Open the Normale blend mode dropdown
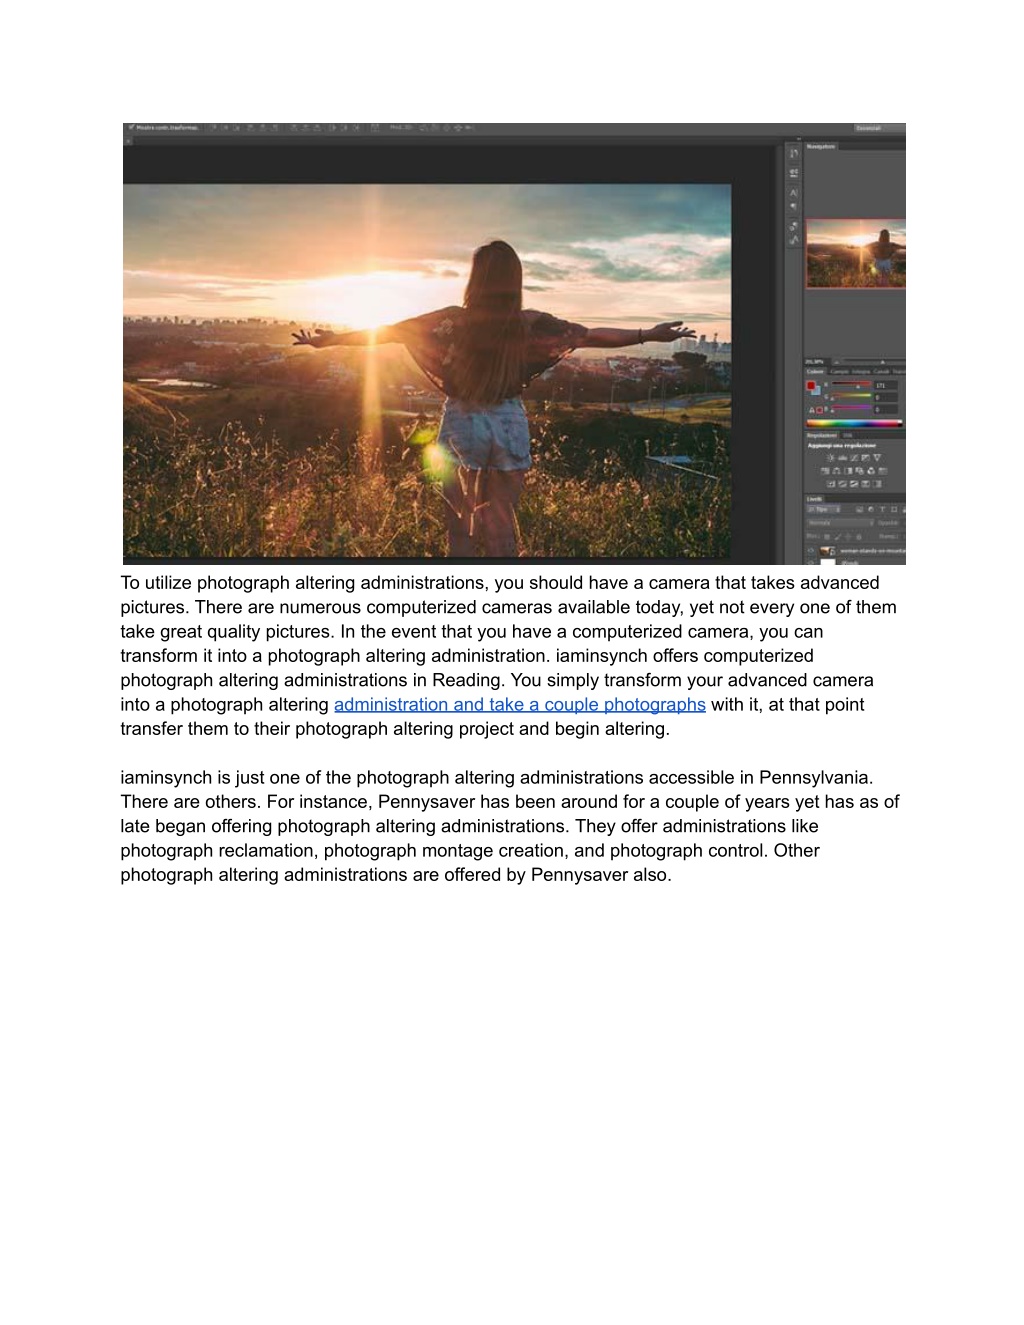The width and height of the screenshot is (1024, 1325). (x=840, y=523)
